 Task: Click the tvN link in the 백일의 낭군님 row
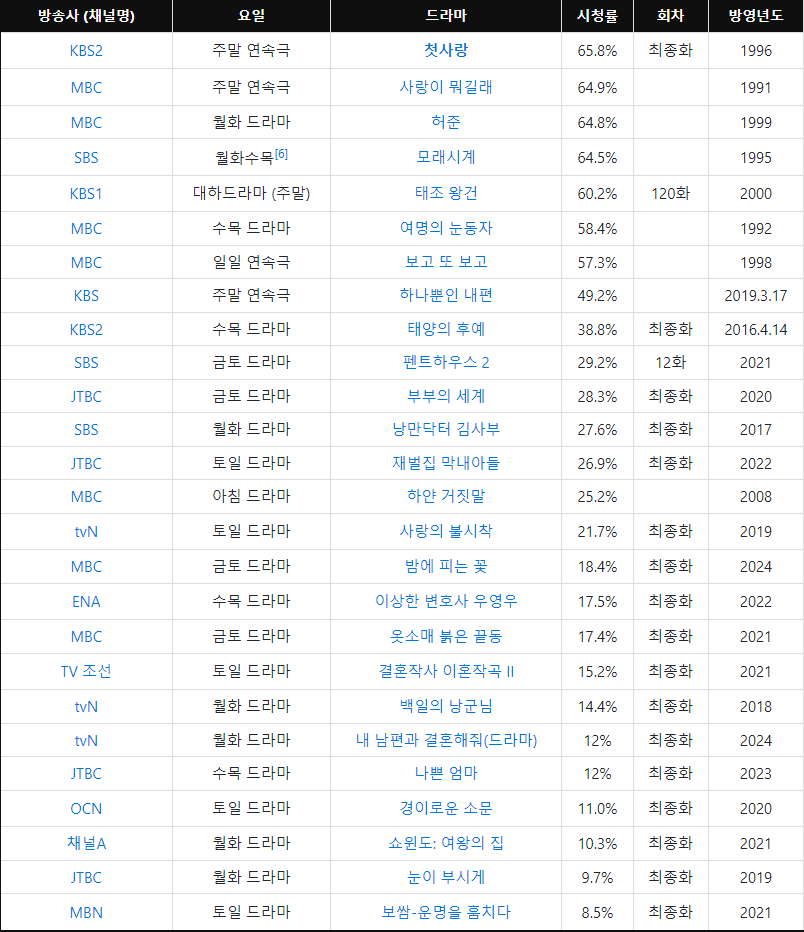click(x=86, y=707)
